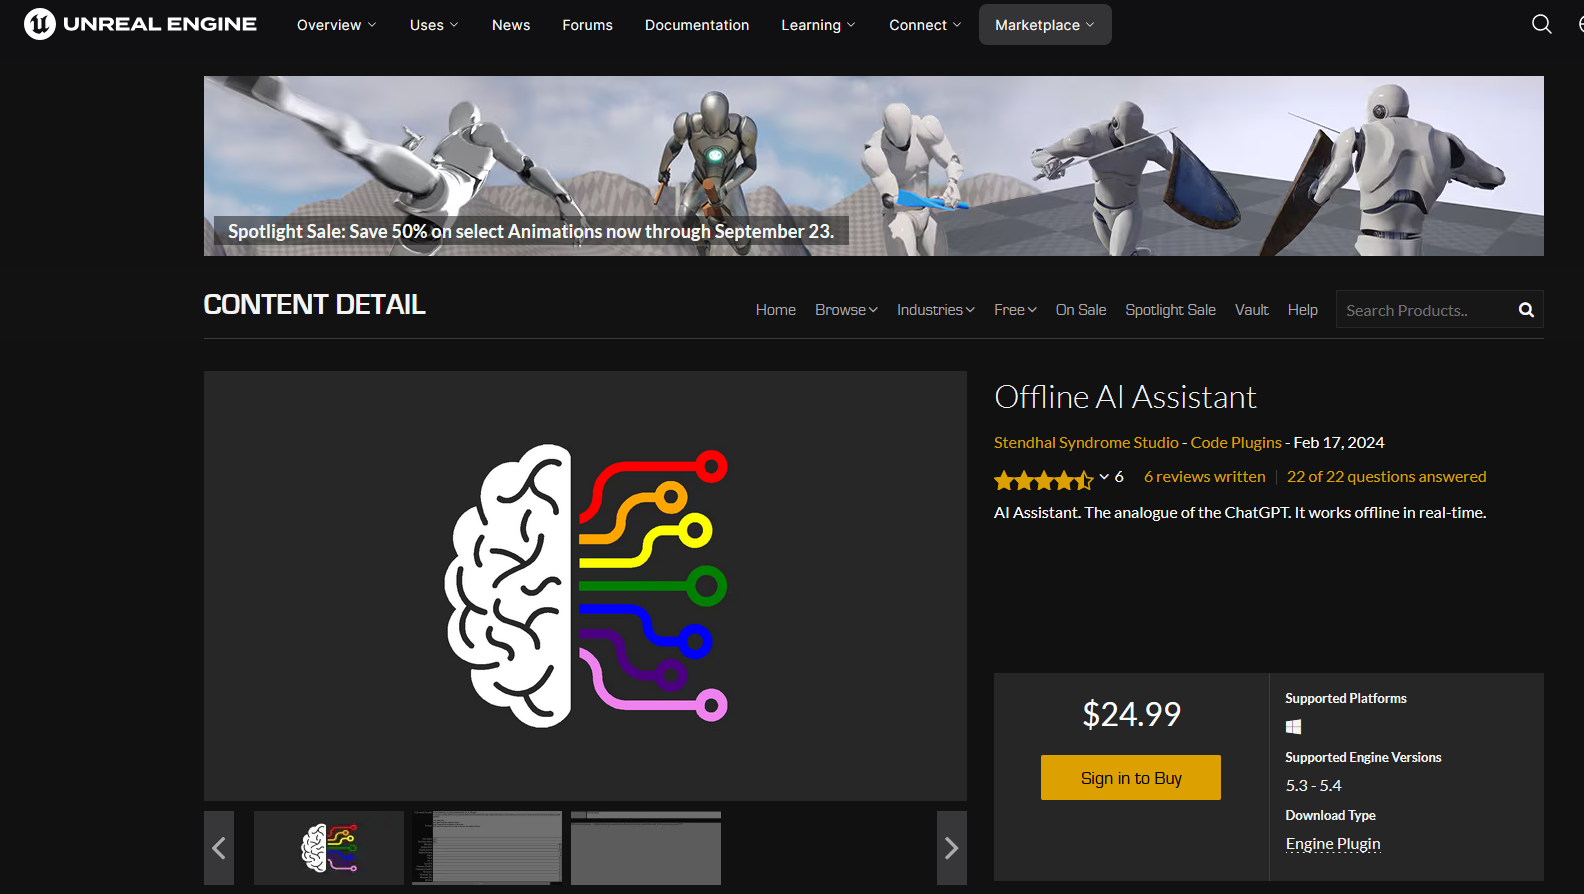Image resolution: width=1584 pixels, height=894 pixels.
Task: Click the $24.99 price
Action: click(x=1131, y=714)
